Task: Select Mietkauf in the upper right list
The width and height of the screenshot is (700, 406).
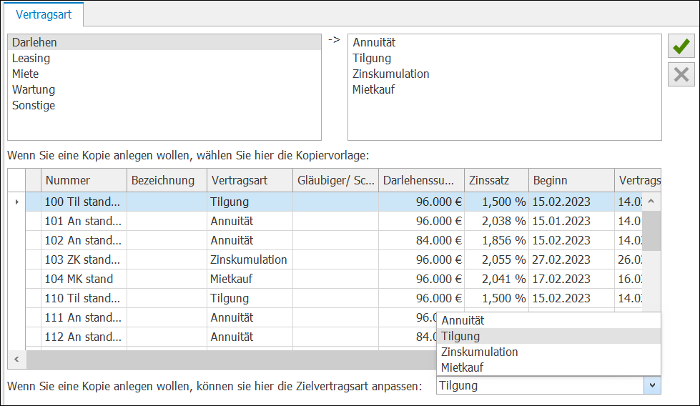Action: [x=504, y=89]
